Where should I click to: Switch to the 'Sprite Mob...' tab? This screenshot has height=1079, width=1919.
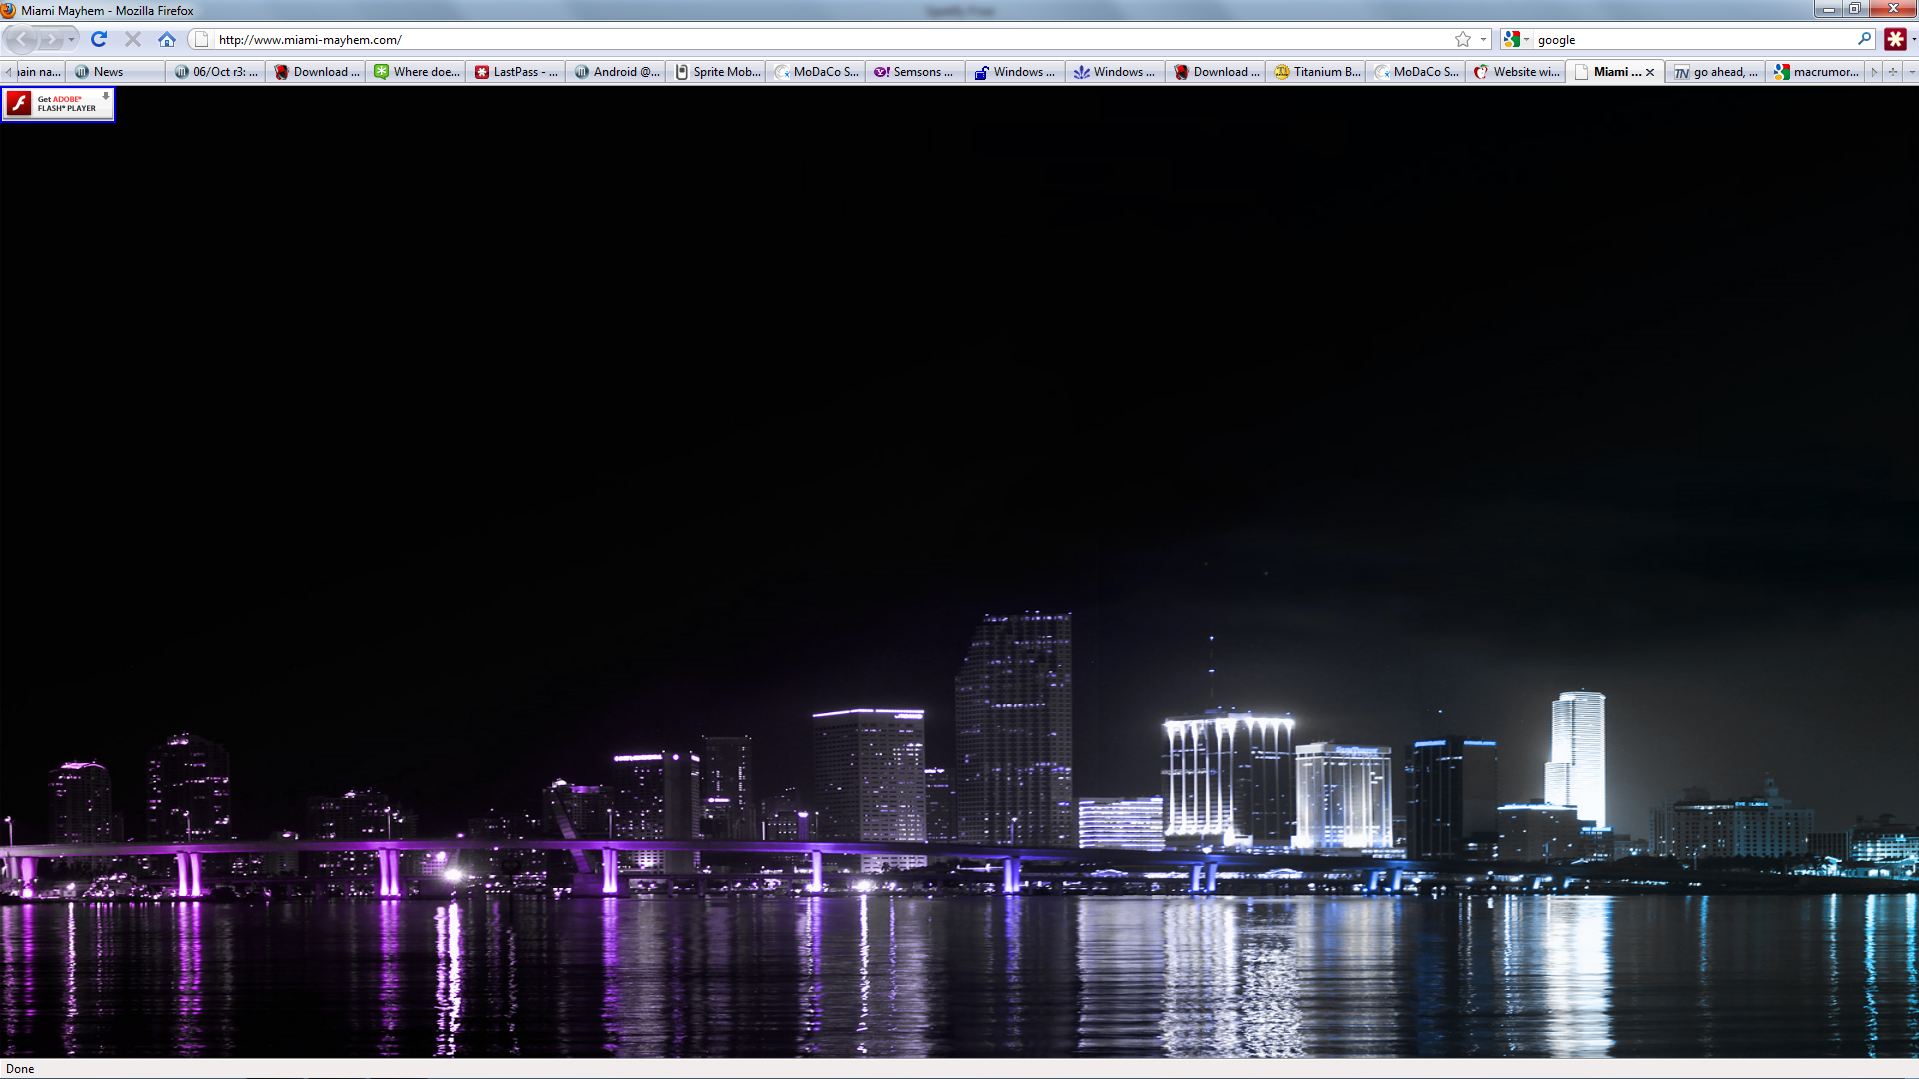click(716, 72)
